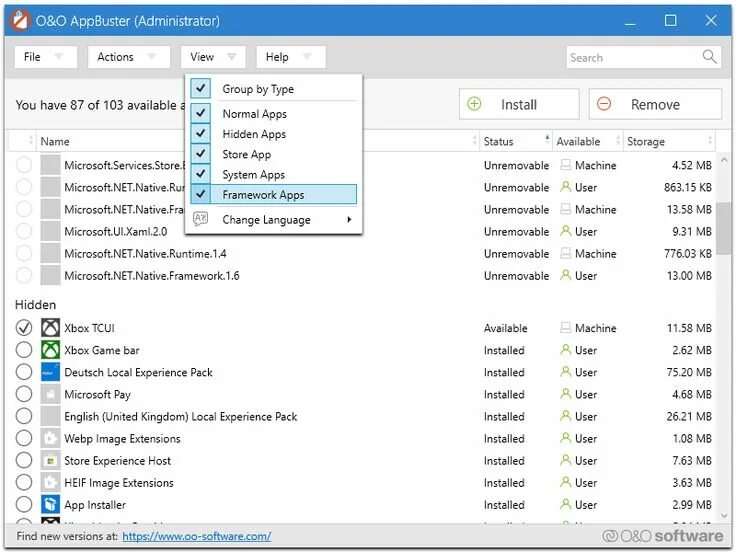Open the File dropdown menu
Viewport: 736px width, 552px height.
pyautogui.click(x=46, y=57)
